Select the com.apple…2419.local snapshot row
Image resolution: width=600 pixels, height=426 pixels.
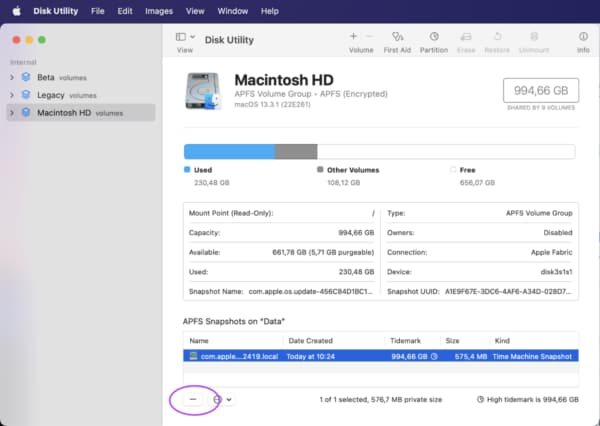tap(381, 356)
